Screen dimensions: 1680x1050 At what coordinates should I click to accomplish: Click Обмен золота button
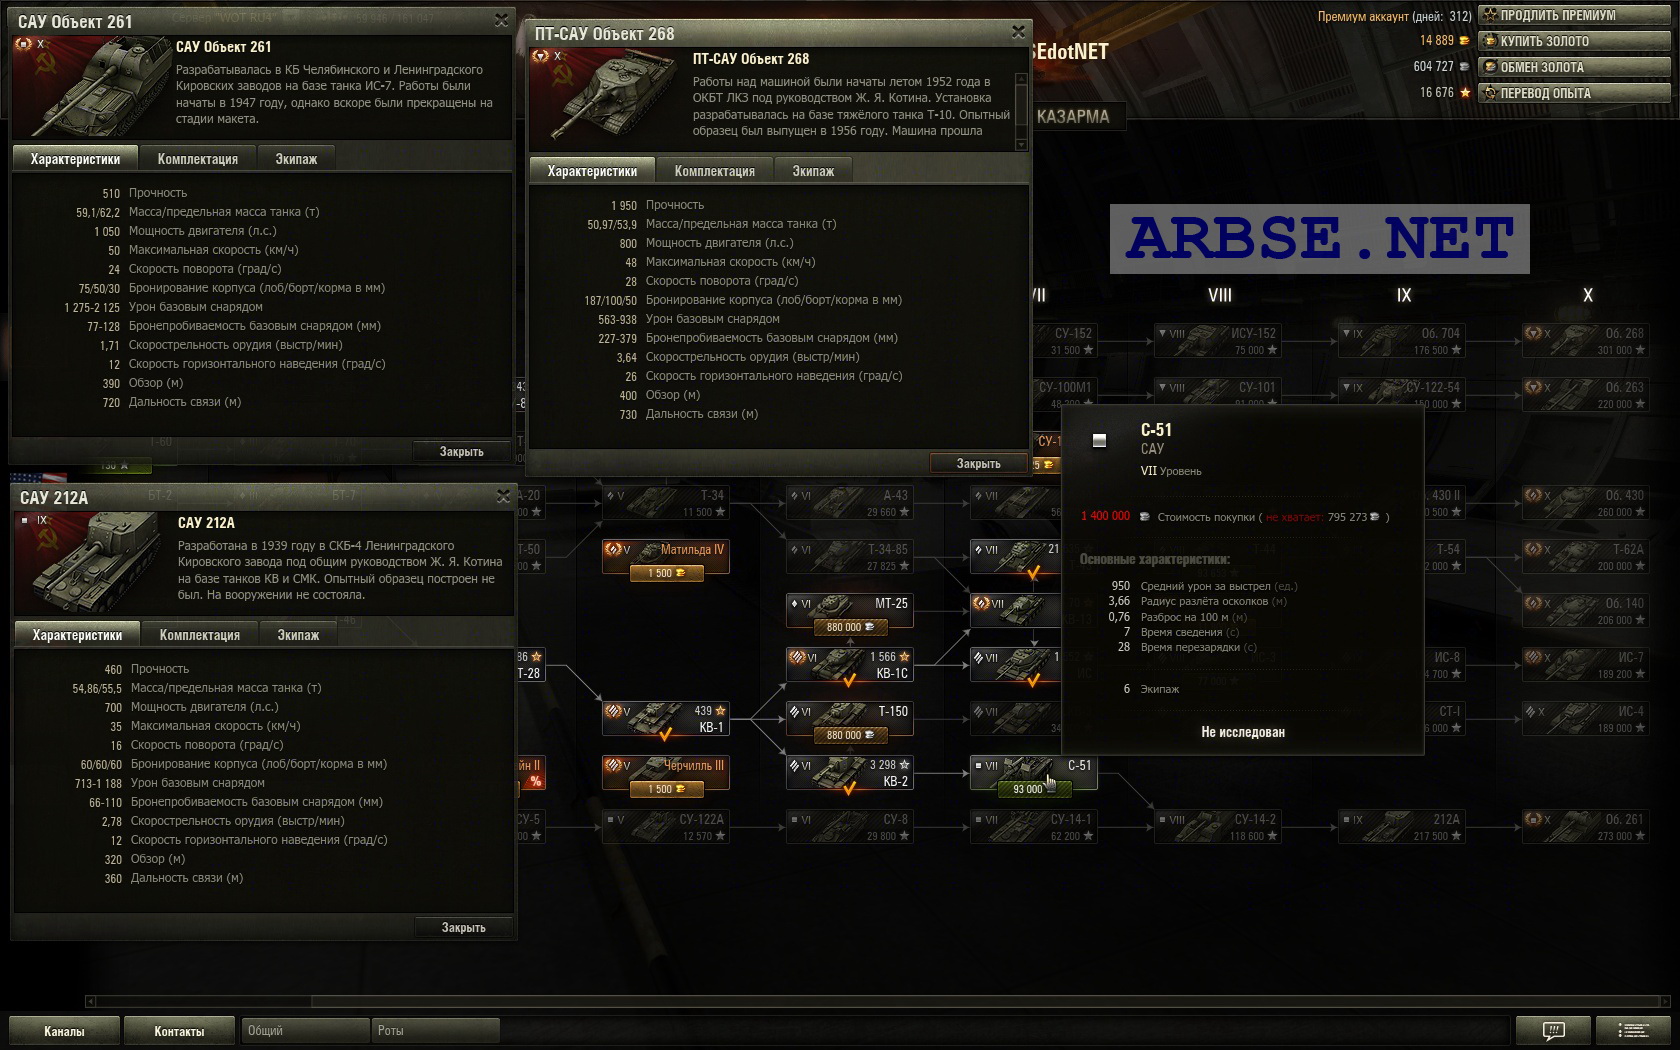tap(1574, 67)
